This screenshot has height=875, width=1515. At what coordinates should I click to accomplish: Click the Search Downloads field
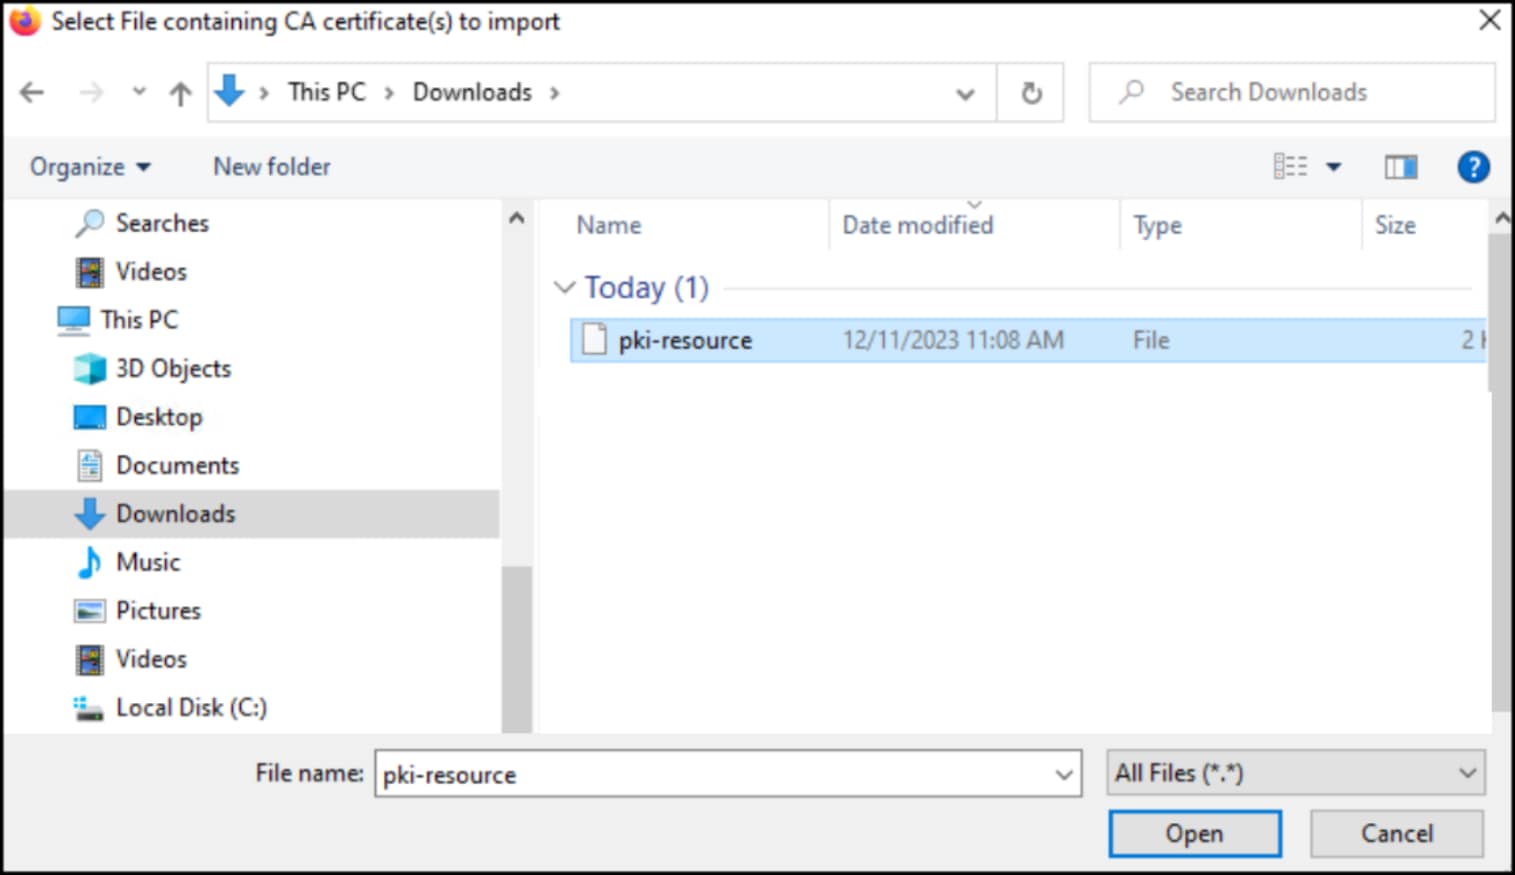(x=1292, y=92)
